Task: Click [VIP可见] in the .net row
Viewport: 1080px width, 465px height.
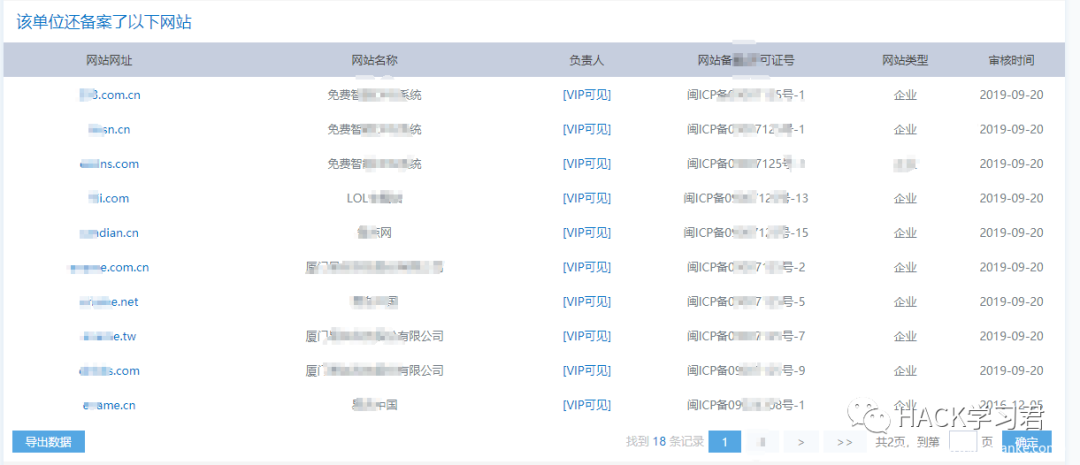Action: (x=587, y=302)
